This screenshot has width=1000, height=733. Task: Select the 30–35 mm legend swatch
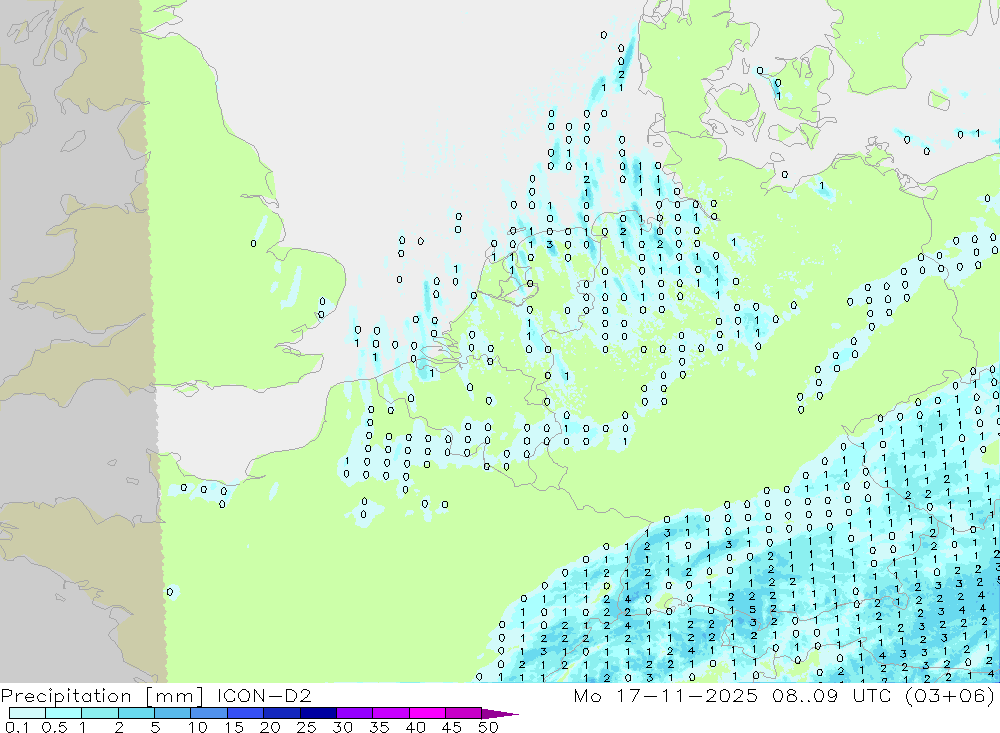tap(354, 713)
